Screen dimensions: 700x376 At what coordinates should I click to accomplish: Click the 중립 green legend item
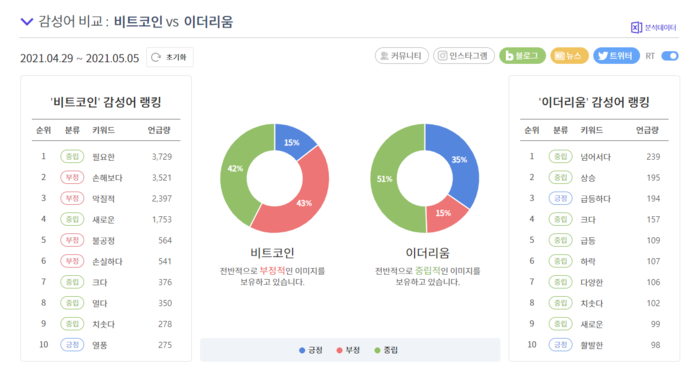point(386,350)
